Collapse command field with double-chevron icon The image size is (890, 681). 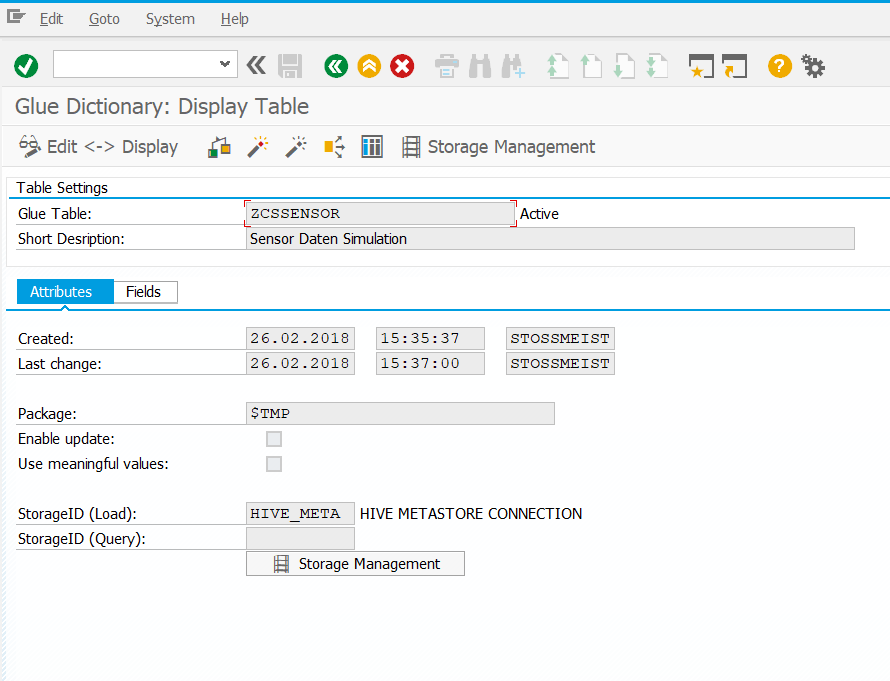click(x=256, y=65)
